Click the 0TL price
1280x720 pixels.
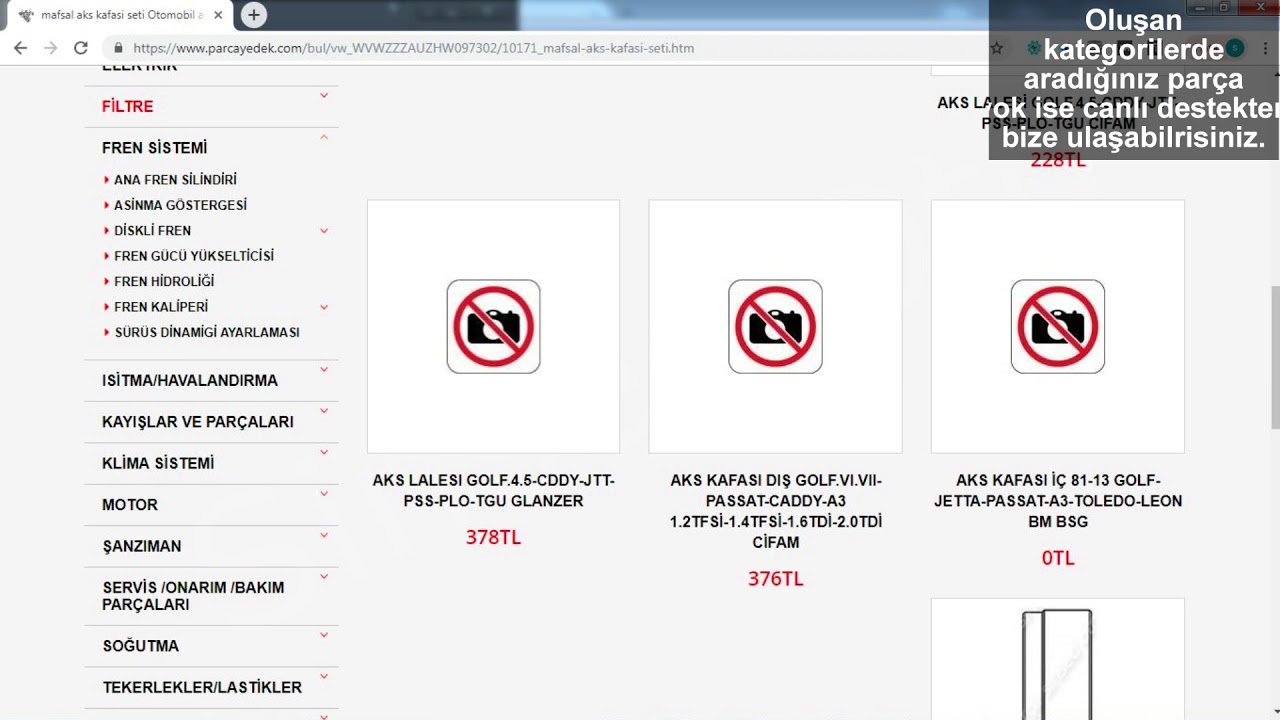click(x=1058, y=558)
